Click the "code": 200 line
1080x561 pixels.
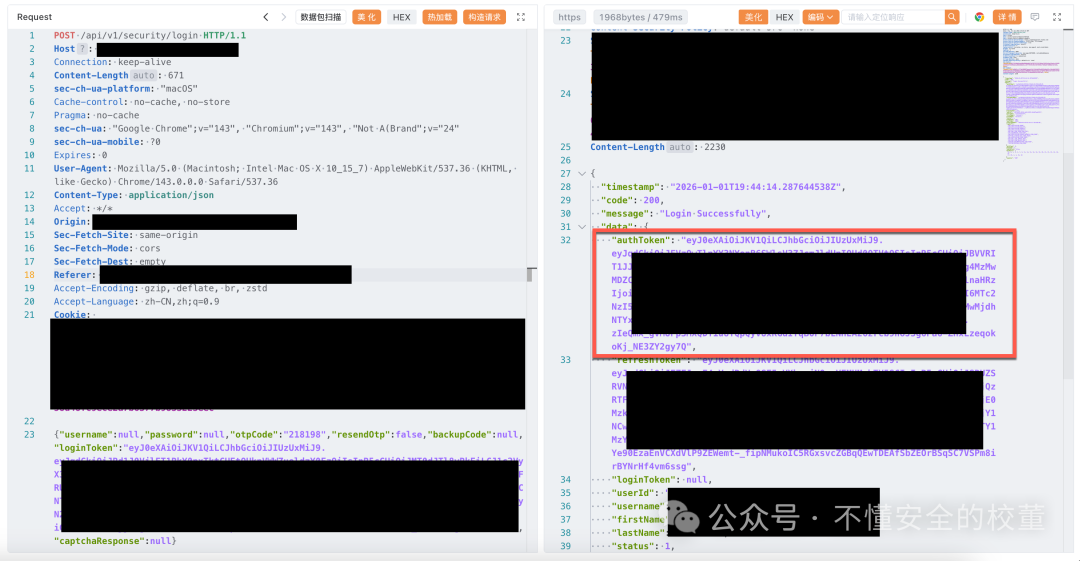[632, 200]
